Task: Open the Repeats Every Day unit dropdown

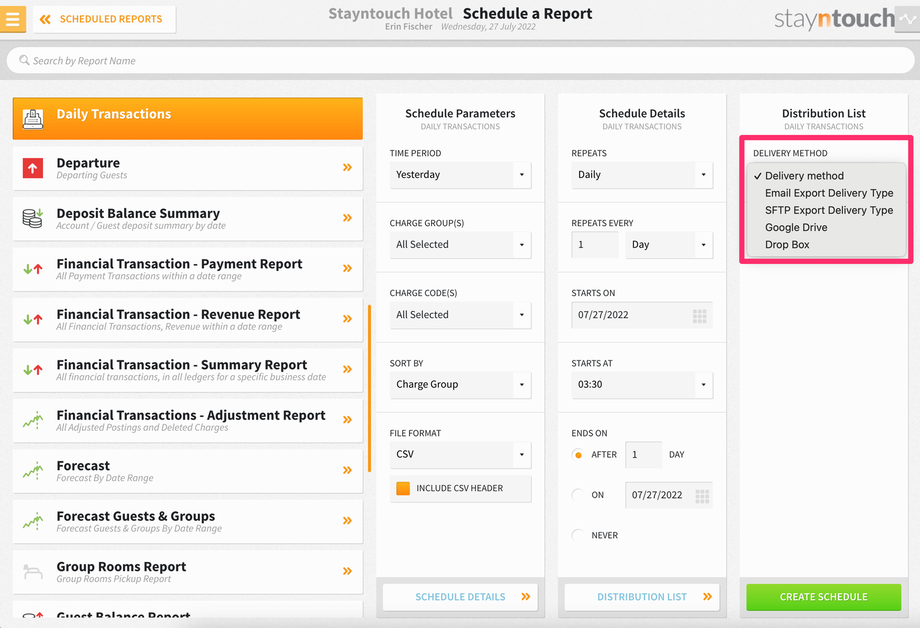Action: tap(669, 245)
